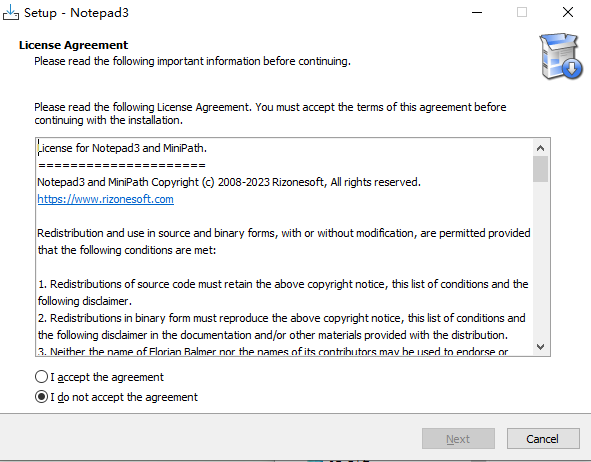This screenshot has width=591, height=462.
Task: Select "I do not accept the agreement" option
Action: (x=41, y=397)
